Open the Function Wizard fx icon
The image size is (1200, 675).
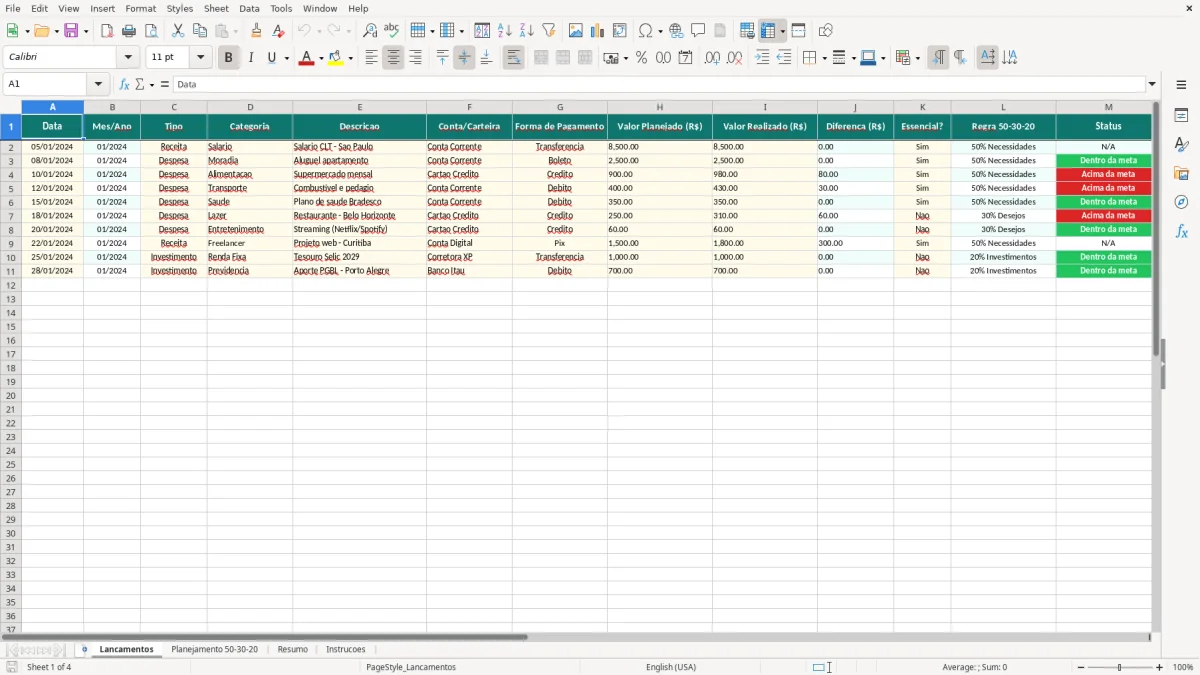[124, 84]
